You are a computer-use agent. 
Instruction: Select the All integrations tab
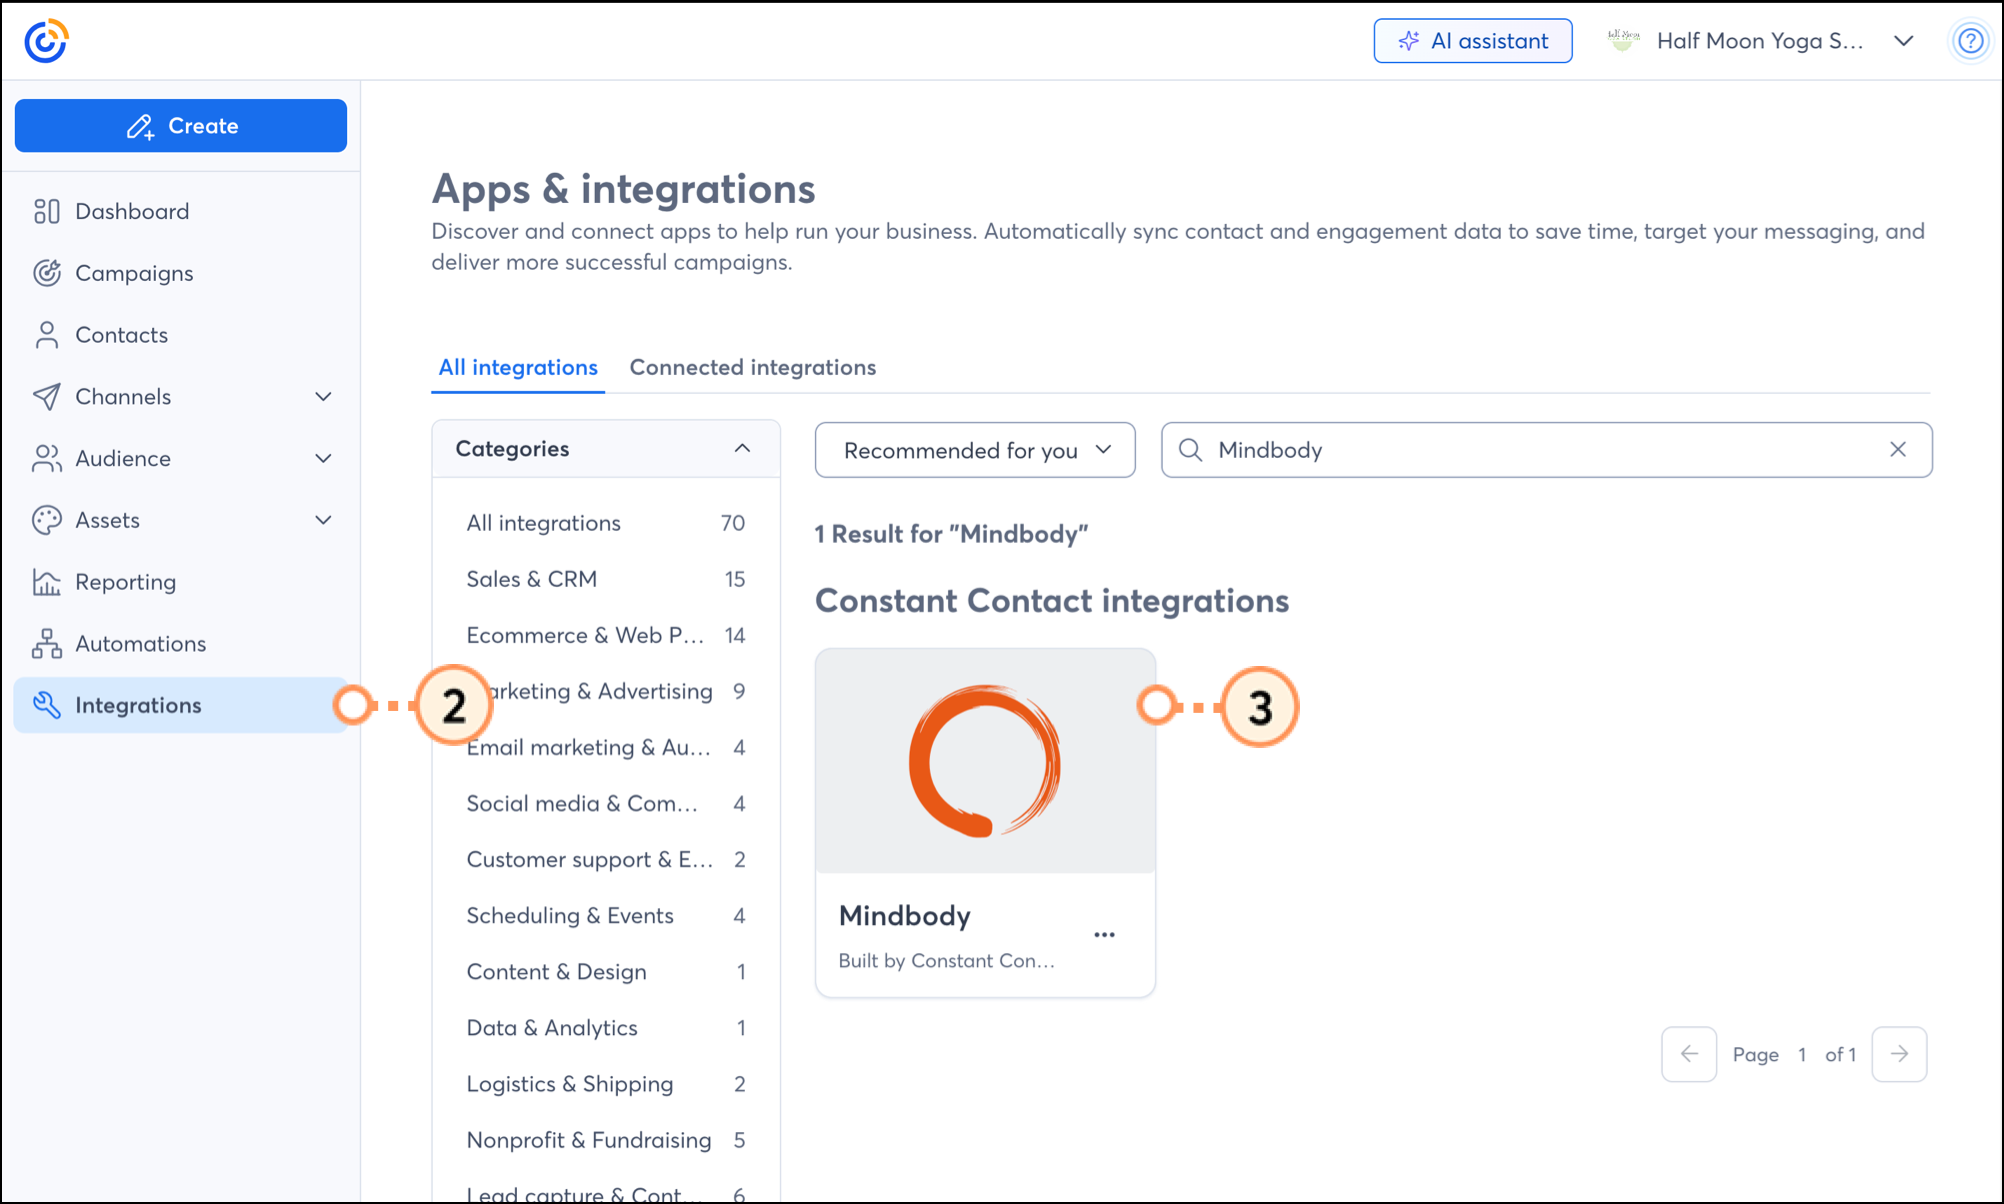coord(517,367)
